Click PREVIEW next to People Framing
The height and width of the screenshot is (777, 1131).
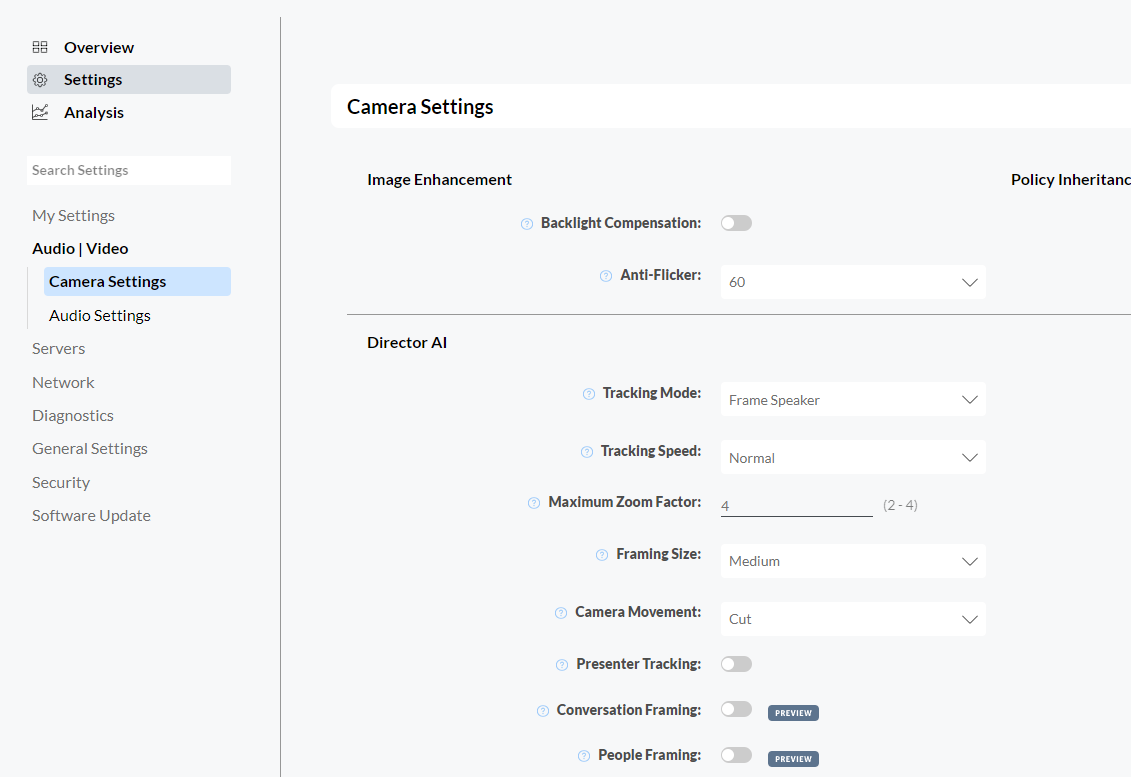point(792,758)
